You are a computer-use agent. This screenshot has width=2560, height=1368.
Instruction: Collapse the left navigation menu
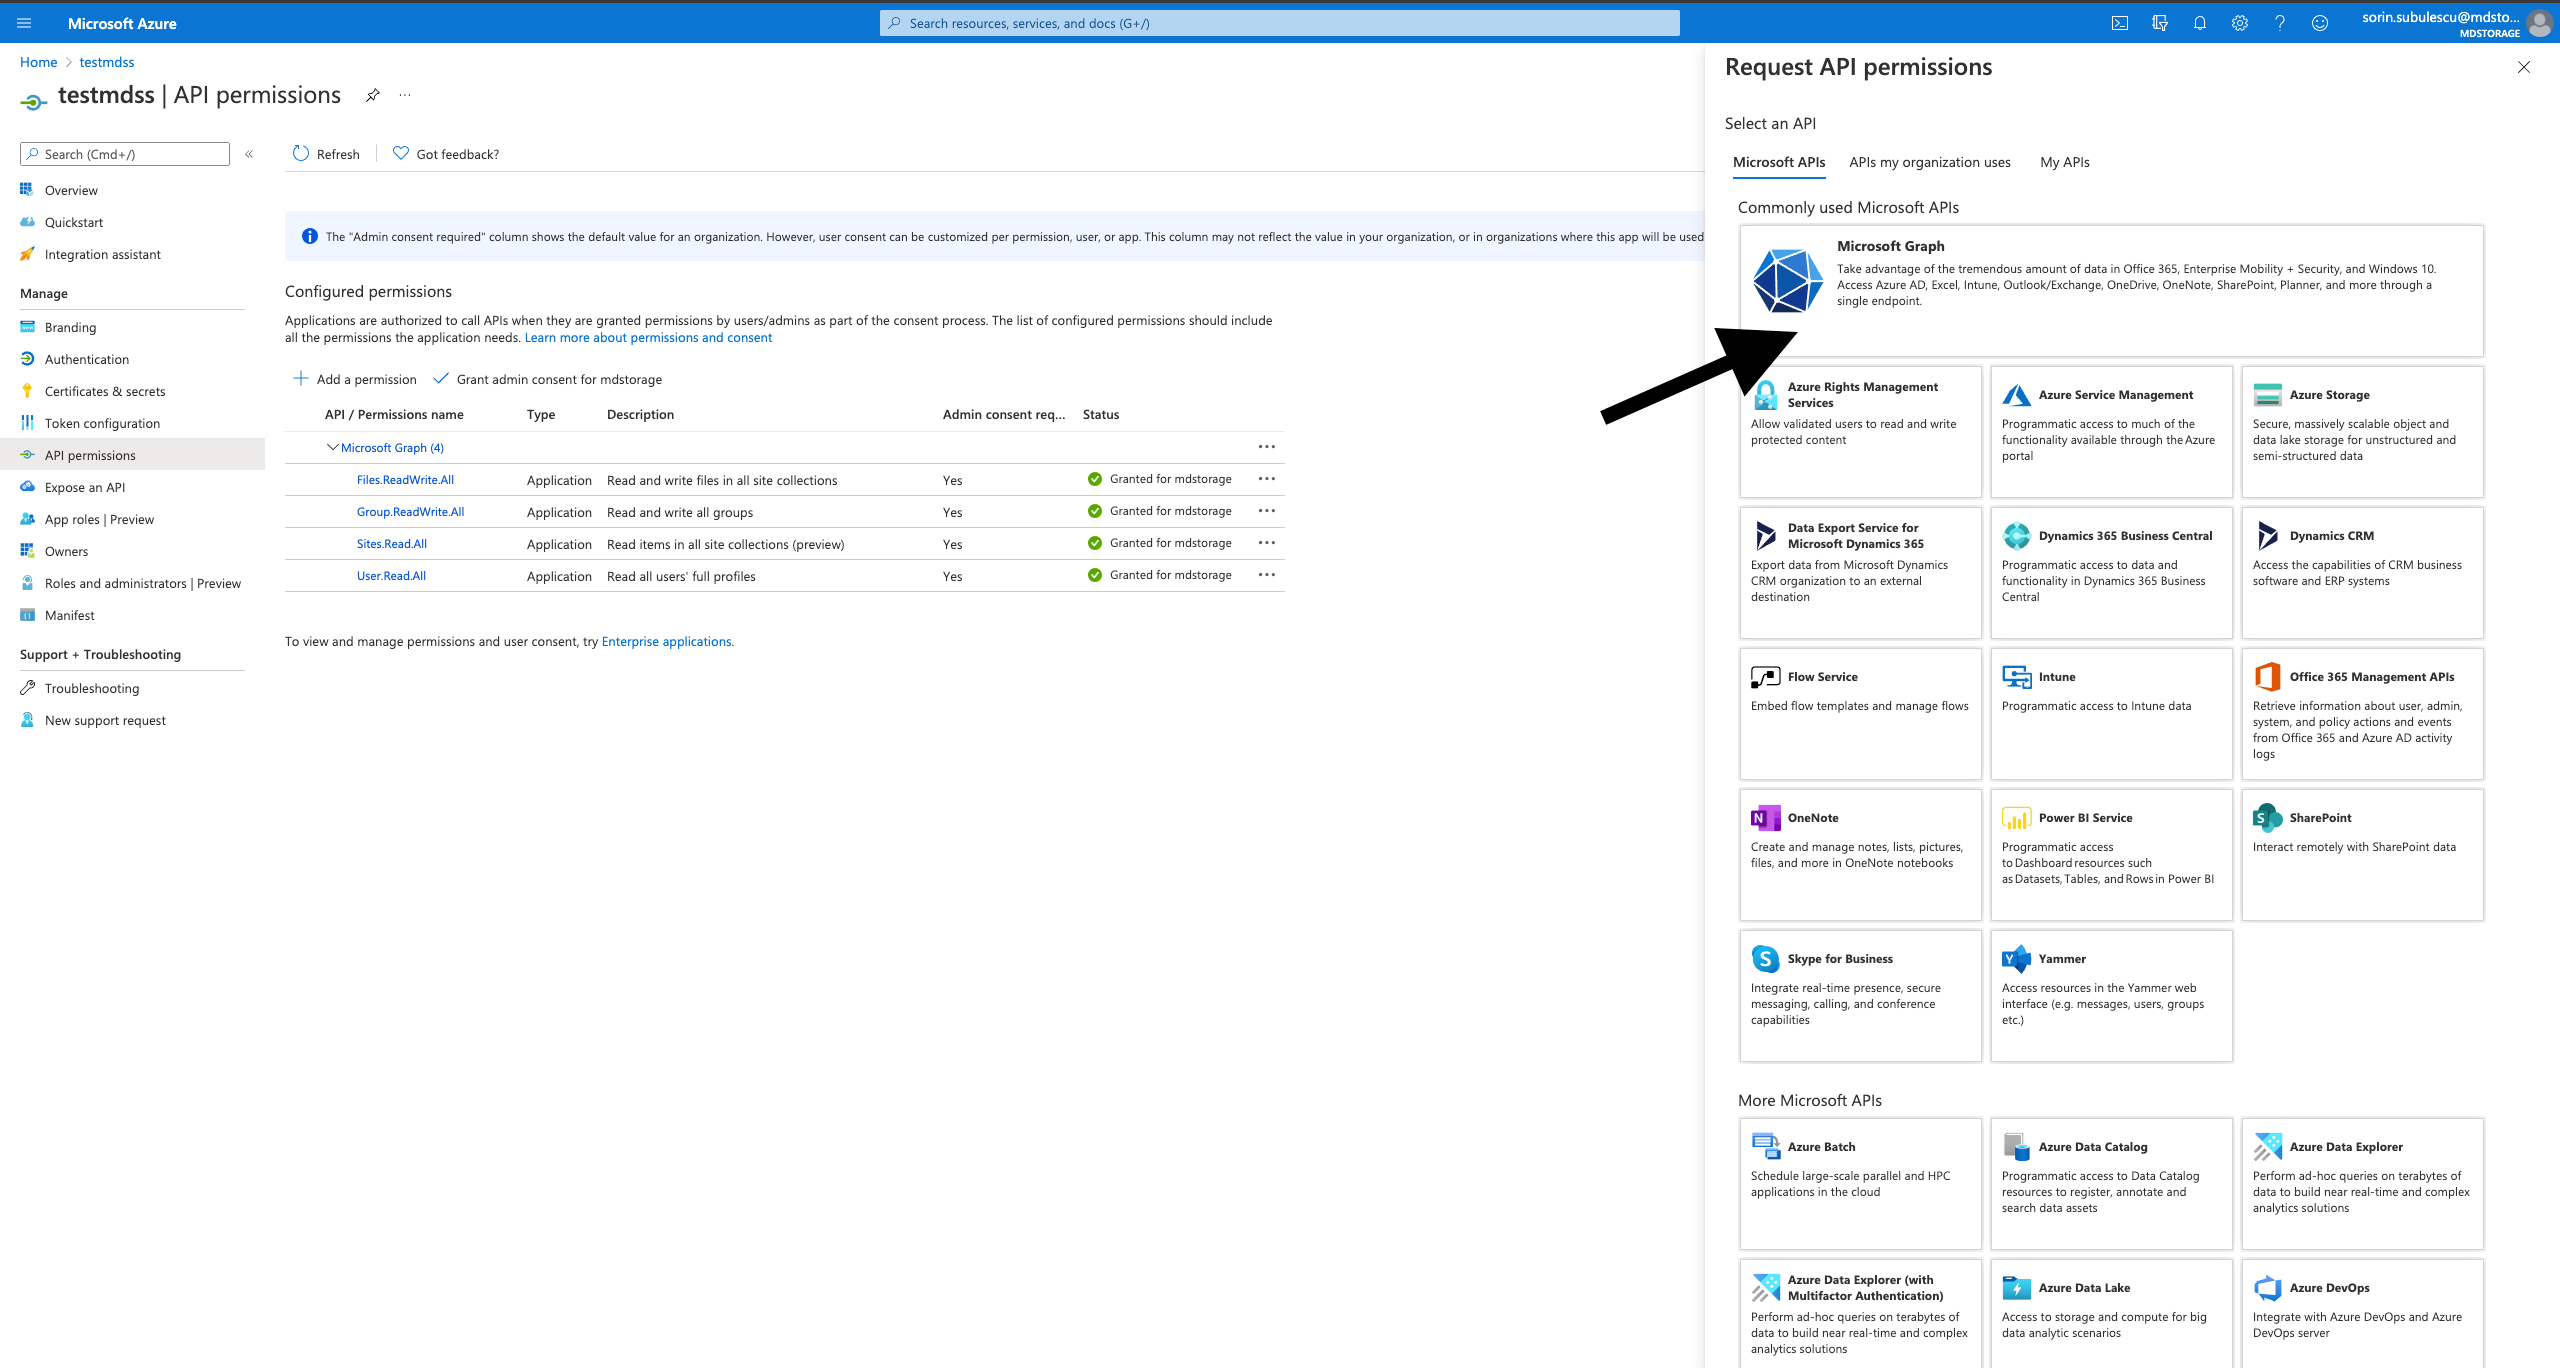click(249, 154)
